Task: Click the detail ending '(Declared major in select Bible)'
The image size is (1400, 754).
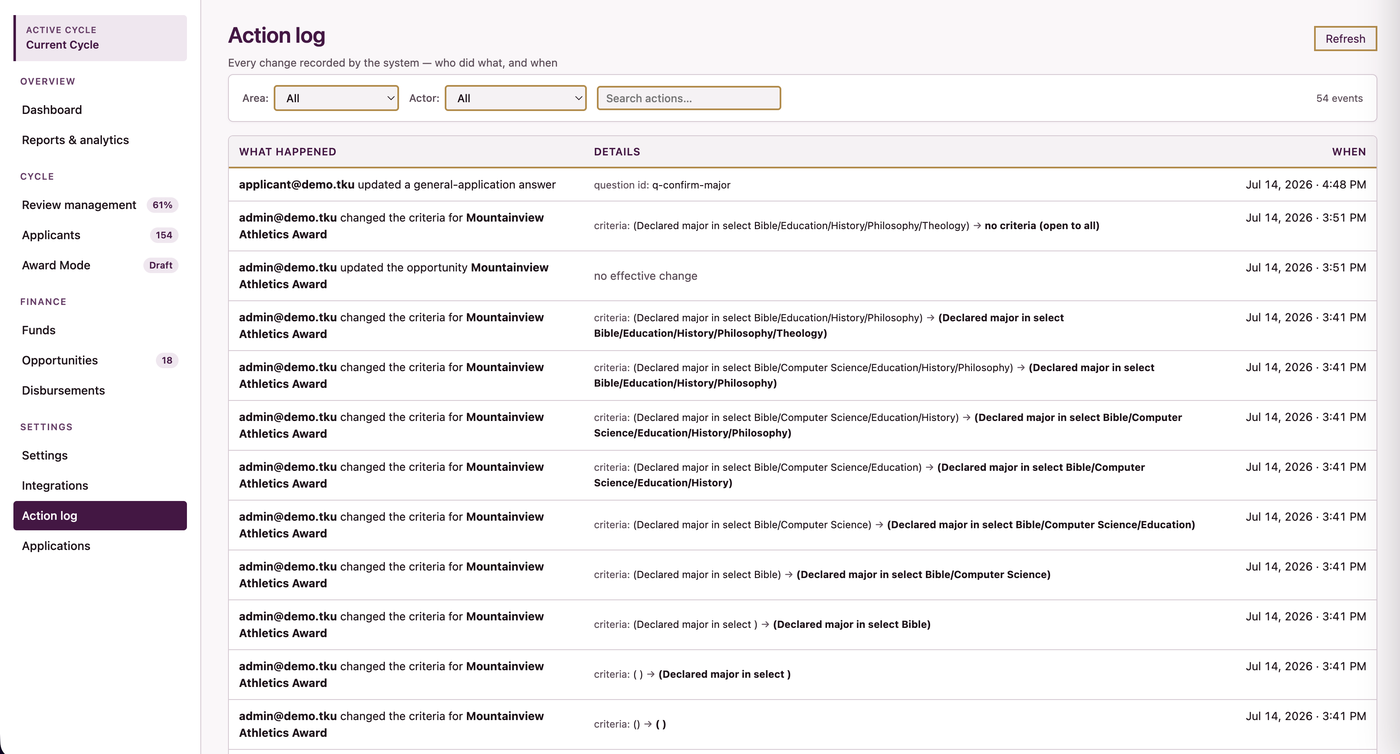Action: click(x=762, y=624)
